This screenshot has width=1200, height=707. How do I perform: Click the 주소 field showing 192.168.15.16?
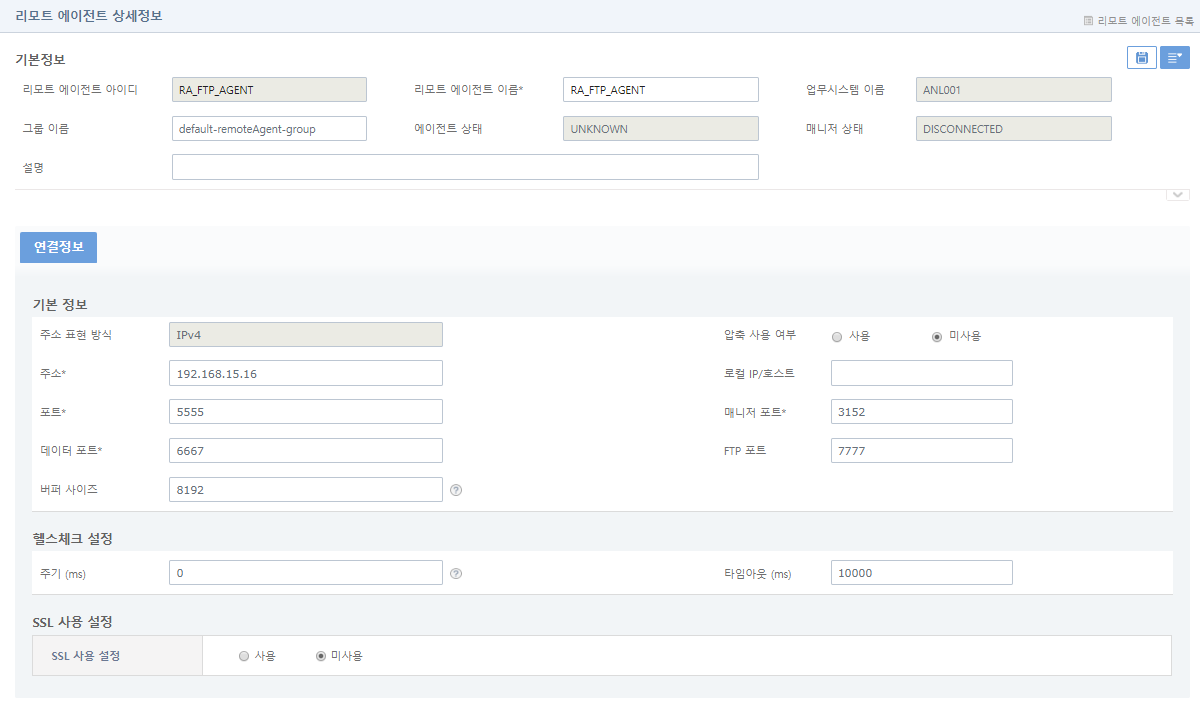306,373
